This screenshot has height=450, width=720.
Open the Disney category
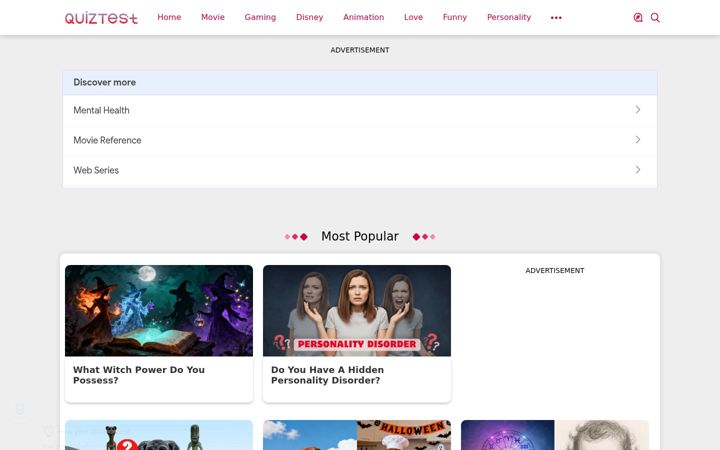(x=309, y=17)
